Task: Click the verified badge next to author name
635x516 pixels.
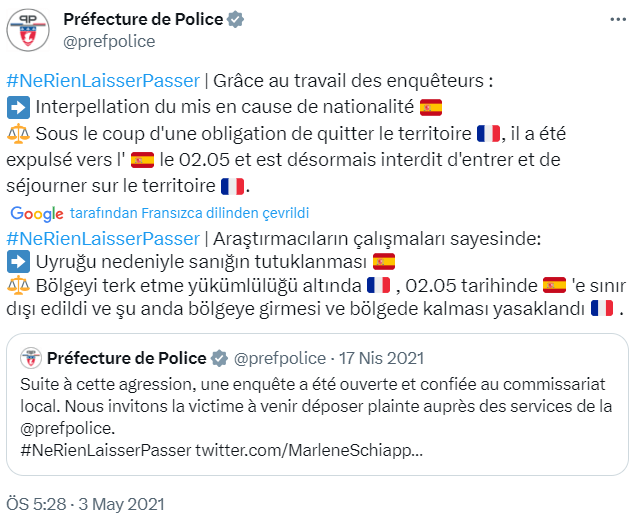Action: (x=233, y=20)
